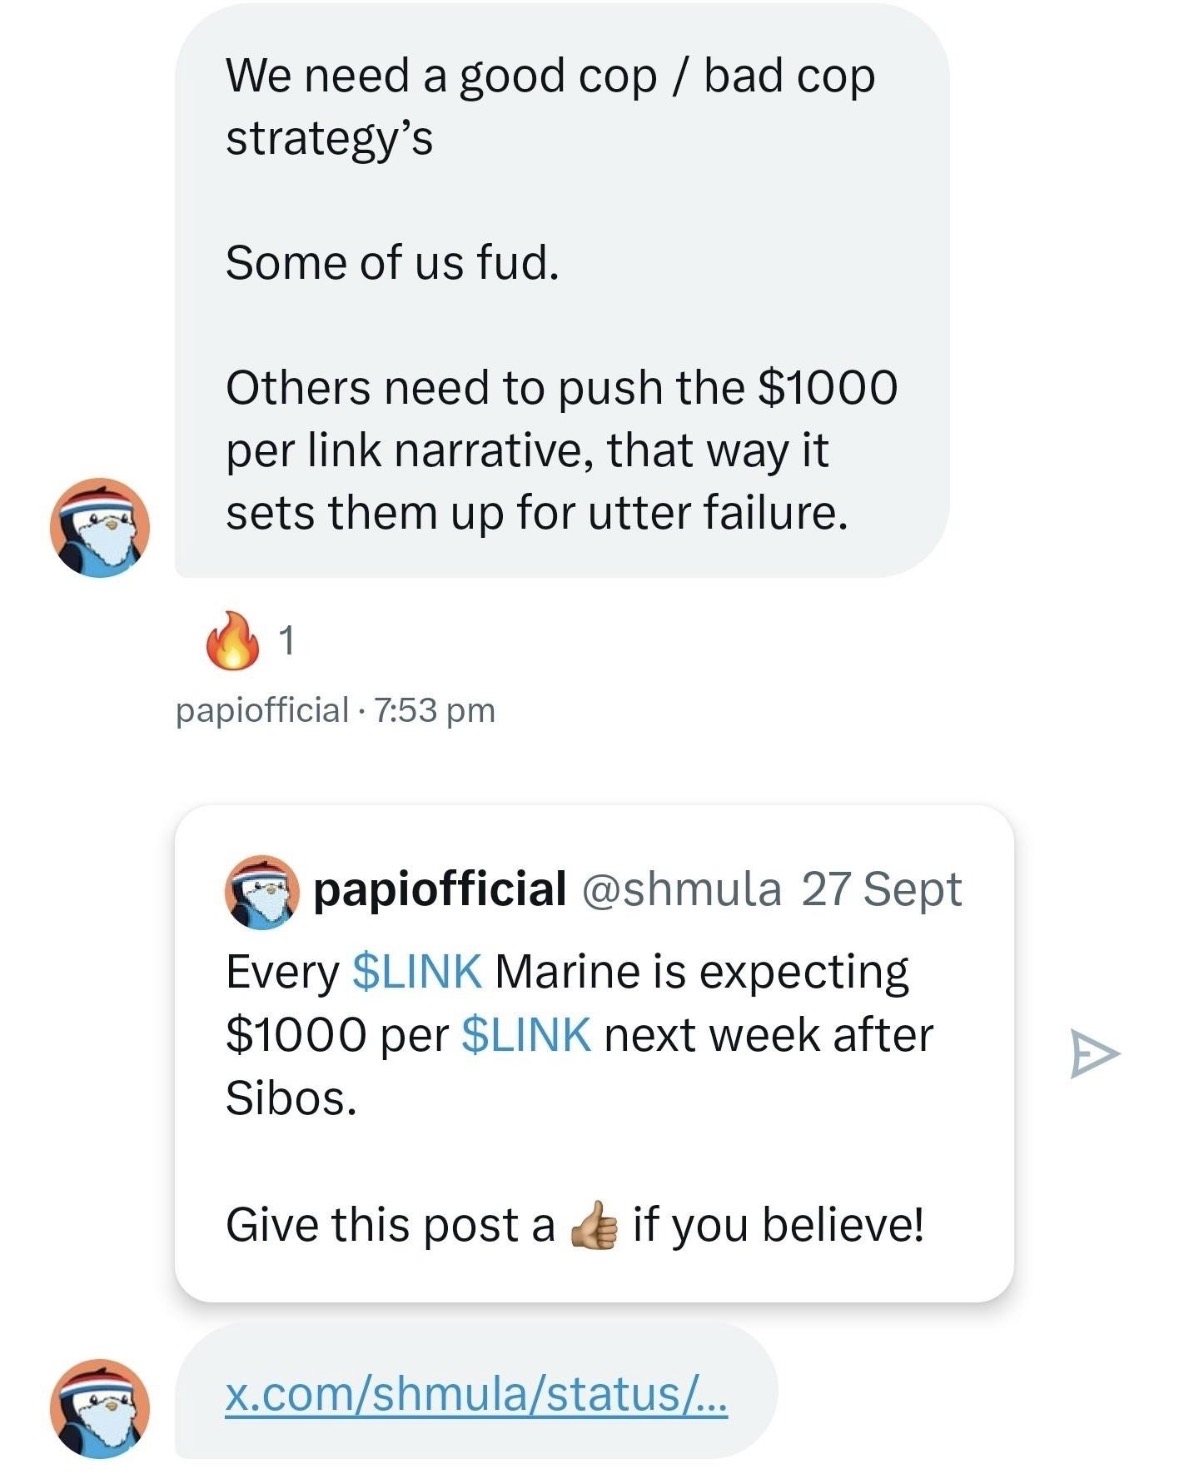This screenshot has width=1179, height=1476.
Task: Open penguin avatar beside the x.com link
Action: tap(100, 1407)
